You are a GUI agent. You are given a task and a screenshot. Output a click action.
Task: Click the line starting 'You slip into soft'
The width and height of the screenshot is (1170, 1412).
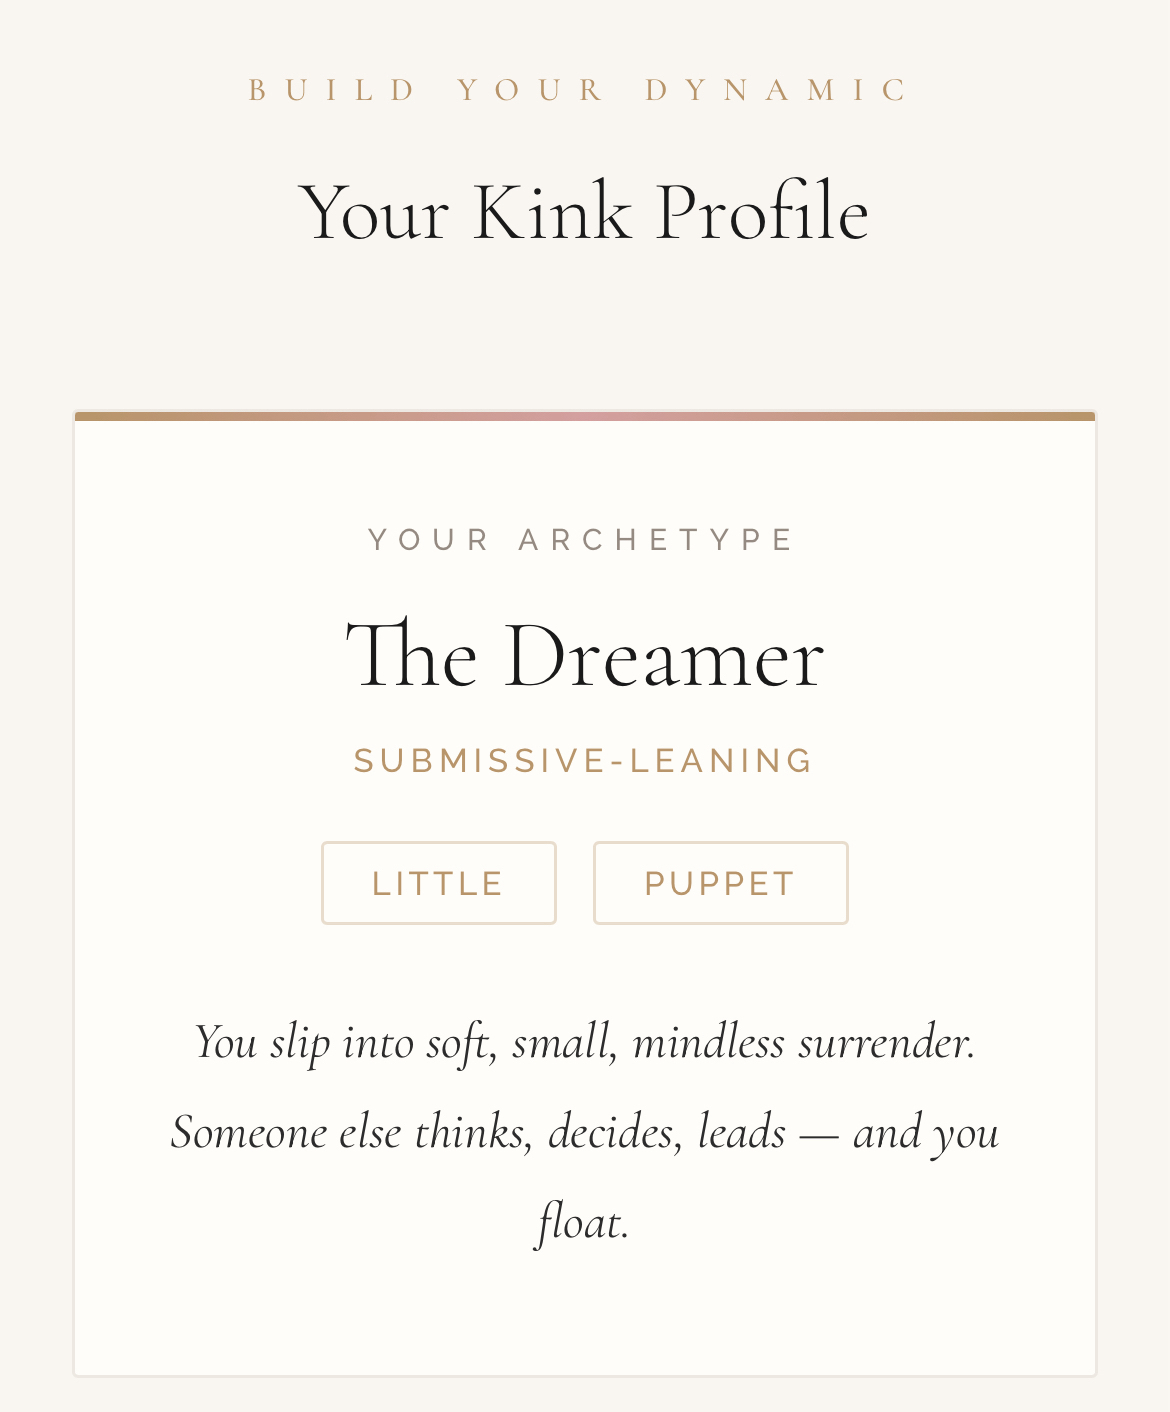point(584,1042)
